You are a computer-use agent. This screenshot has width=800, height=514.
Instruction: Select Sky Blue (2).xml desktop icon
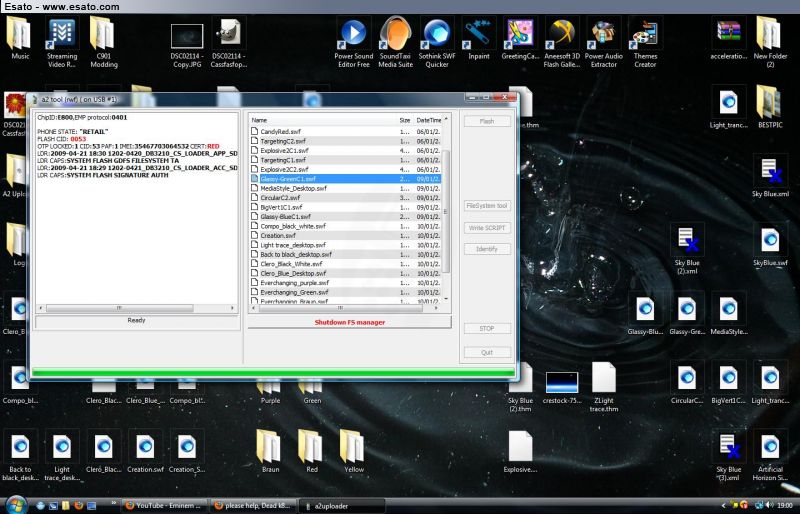pyautogui.click(x=687, y=249)
